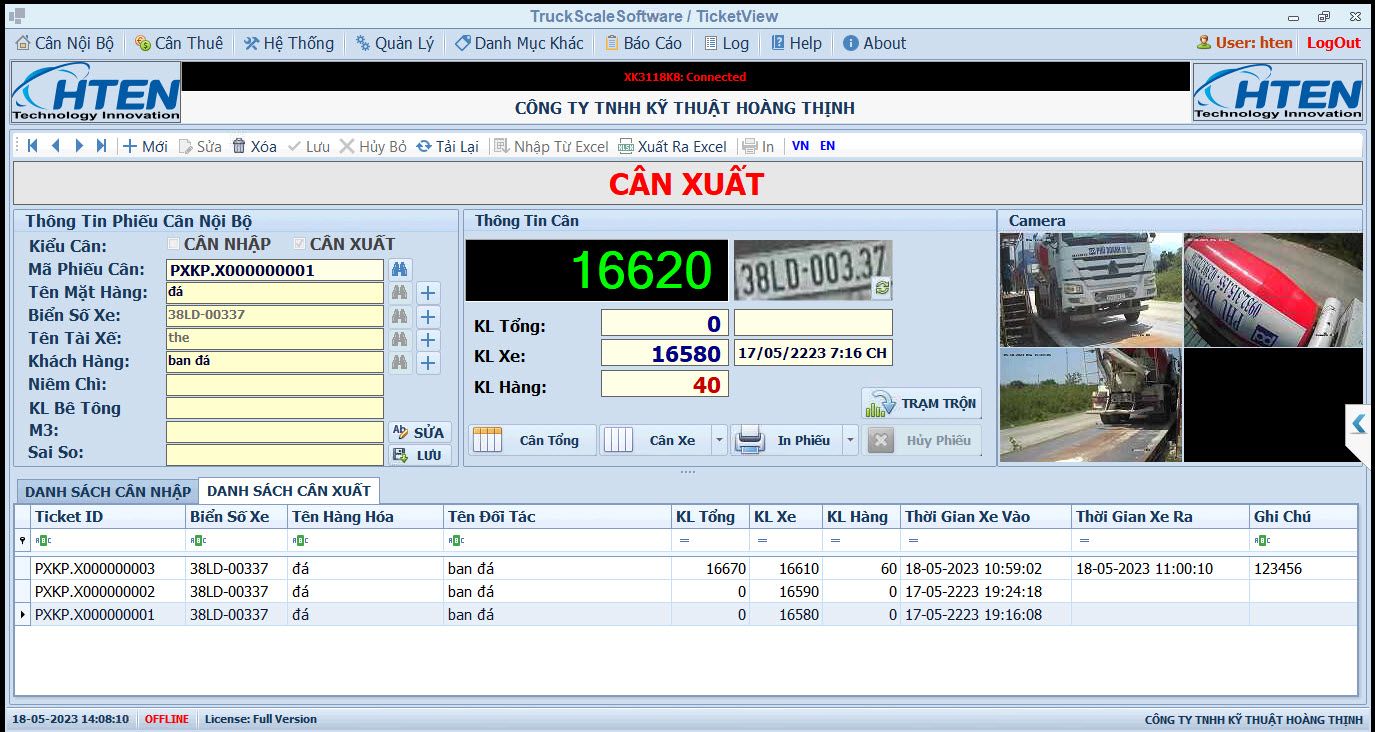Expand the collapsed right side panel arrow
Screen dimensions: 1375x732
1358,424
